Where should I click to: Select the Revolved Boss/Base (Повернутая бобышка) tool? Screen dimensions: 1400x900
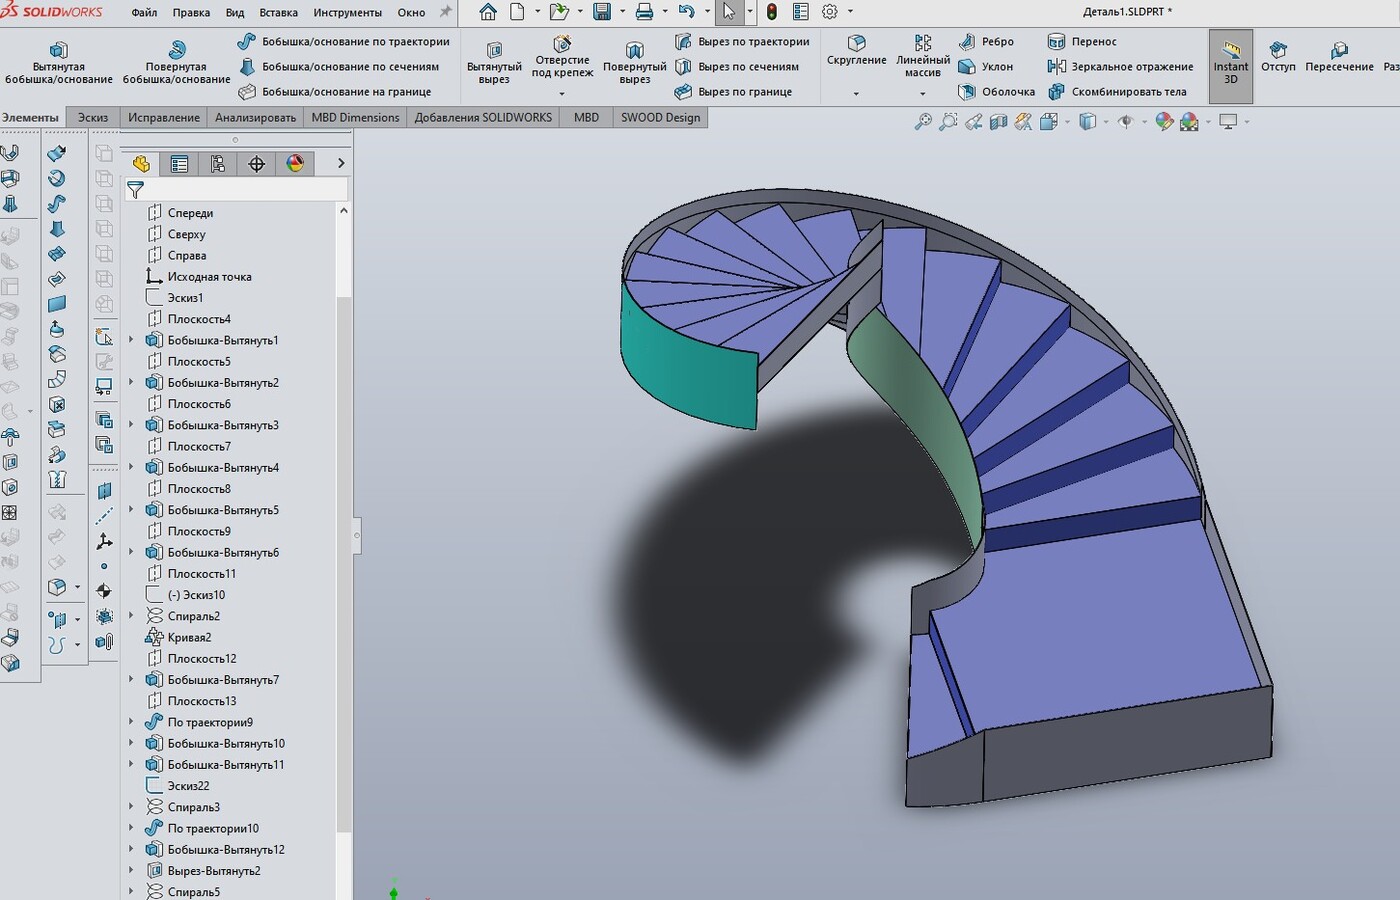pos(176,50)
